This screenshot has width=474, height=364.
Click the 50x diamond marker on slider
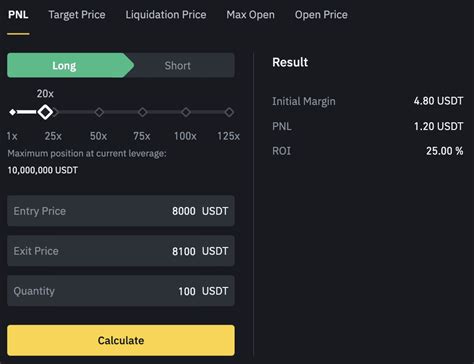pyautogui.click(x=99, y=112)
